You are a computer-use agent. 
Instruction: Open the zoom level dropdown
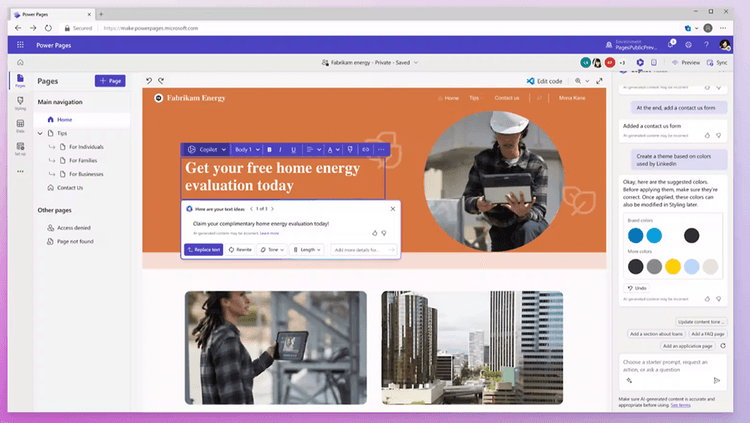[x=582, y=81]
